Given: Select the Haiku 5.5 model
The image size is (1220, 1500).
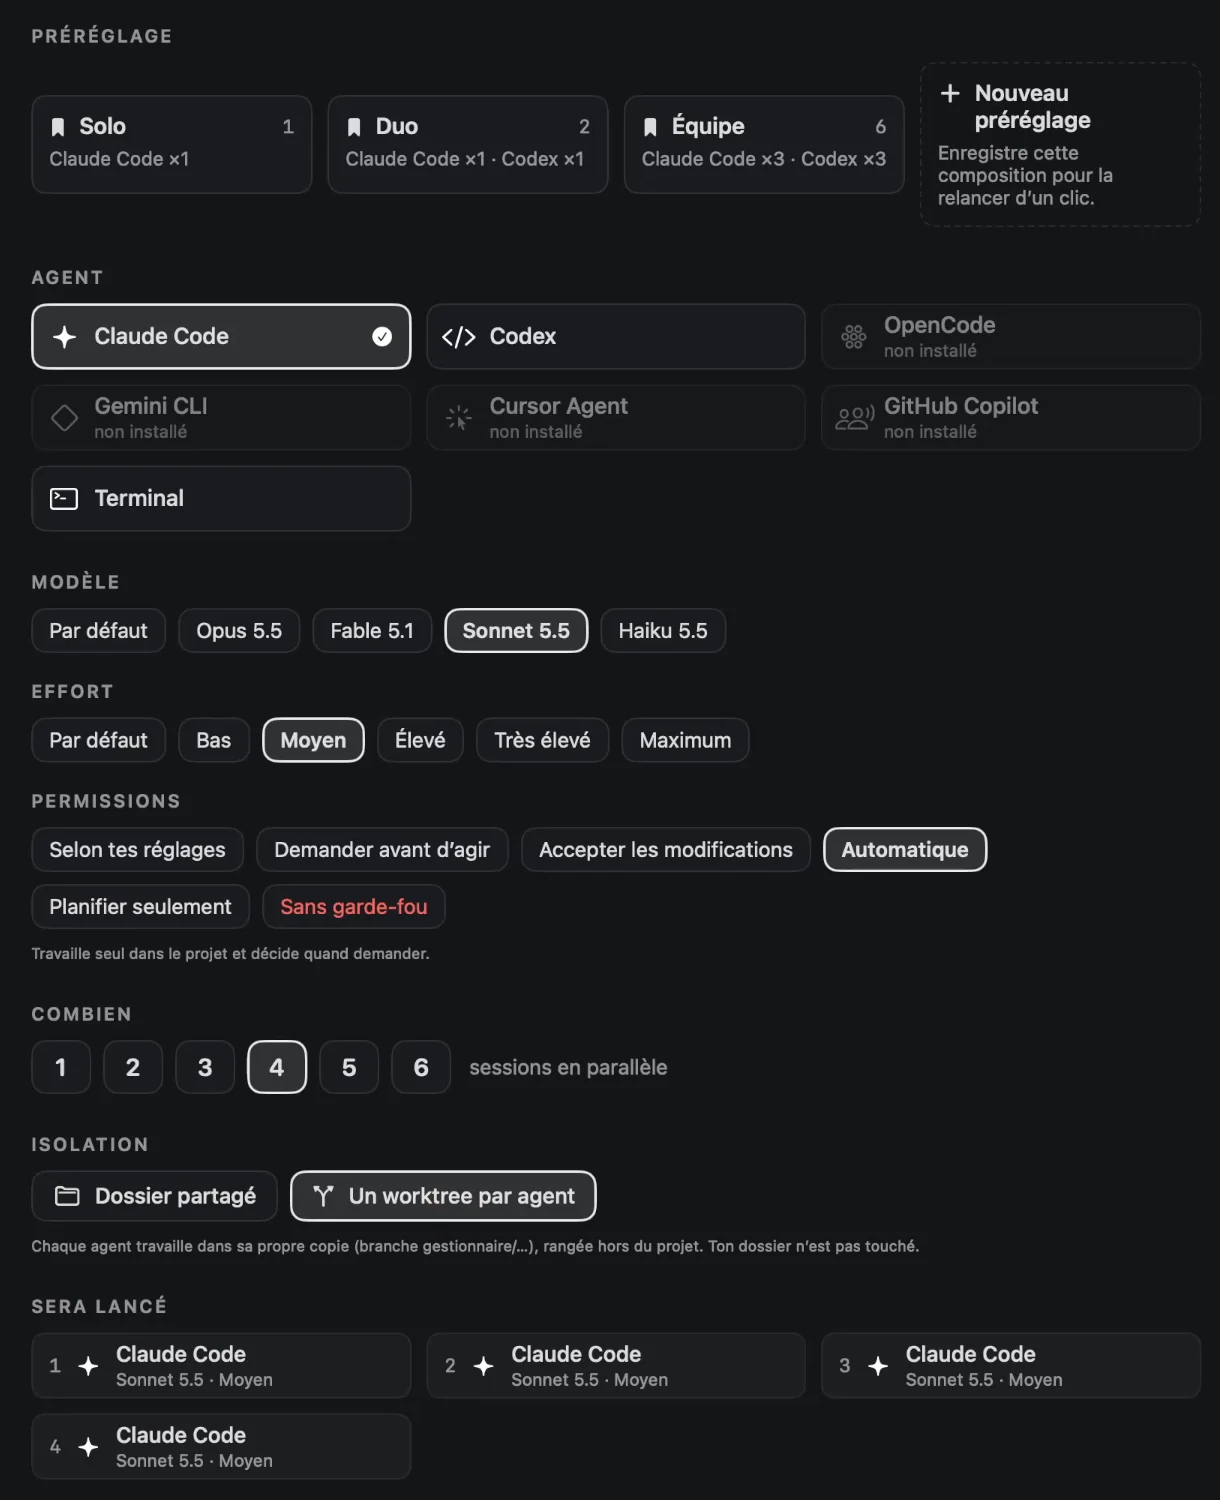Looking at the screenshot, I should click(x=663, y=631).
